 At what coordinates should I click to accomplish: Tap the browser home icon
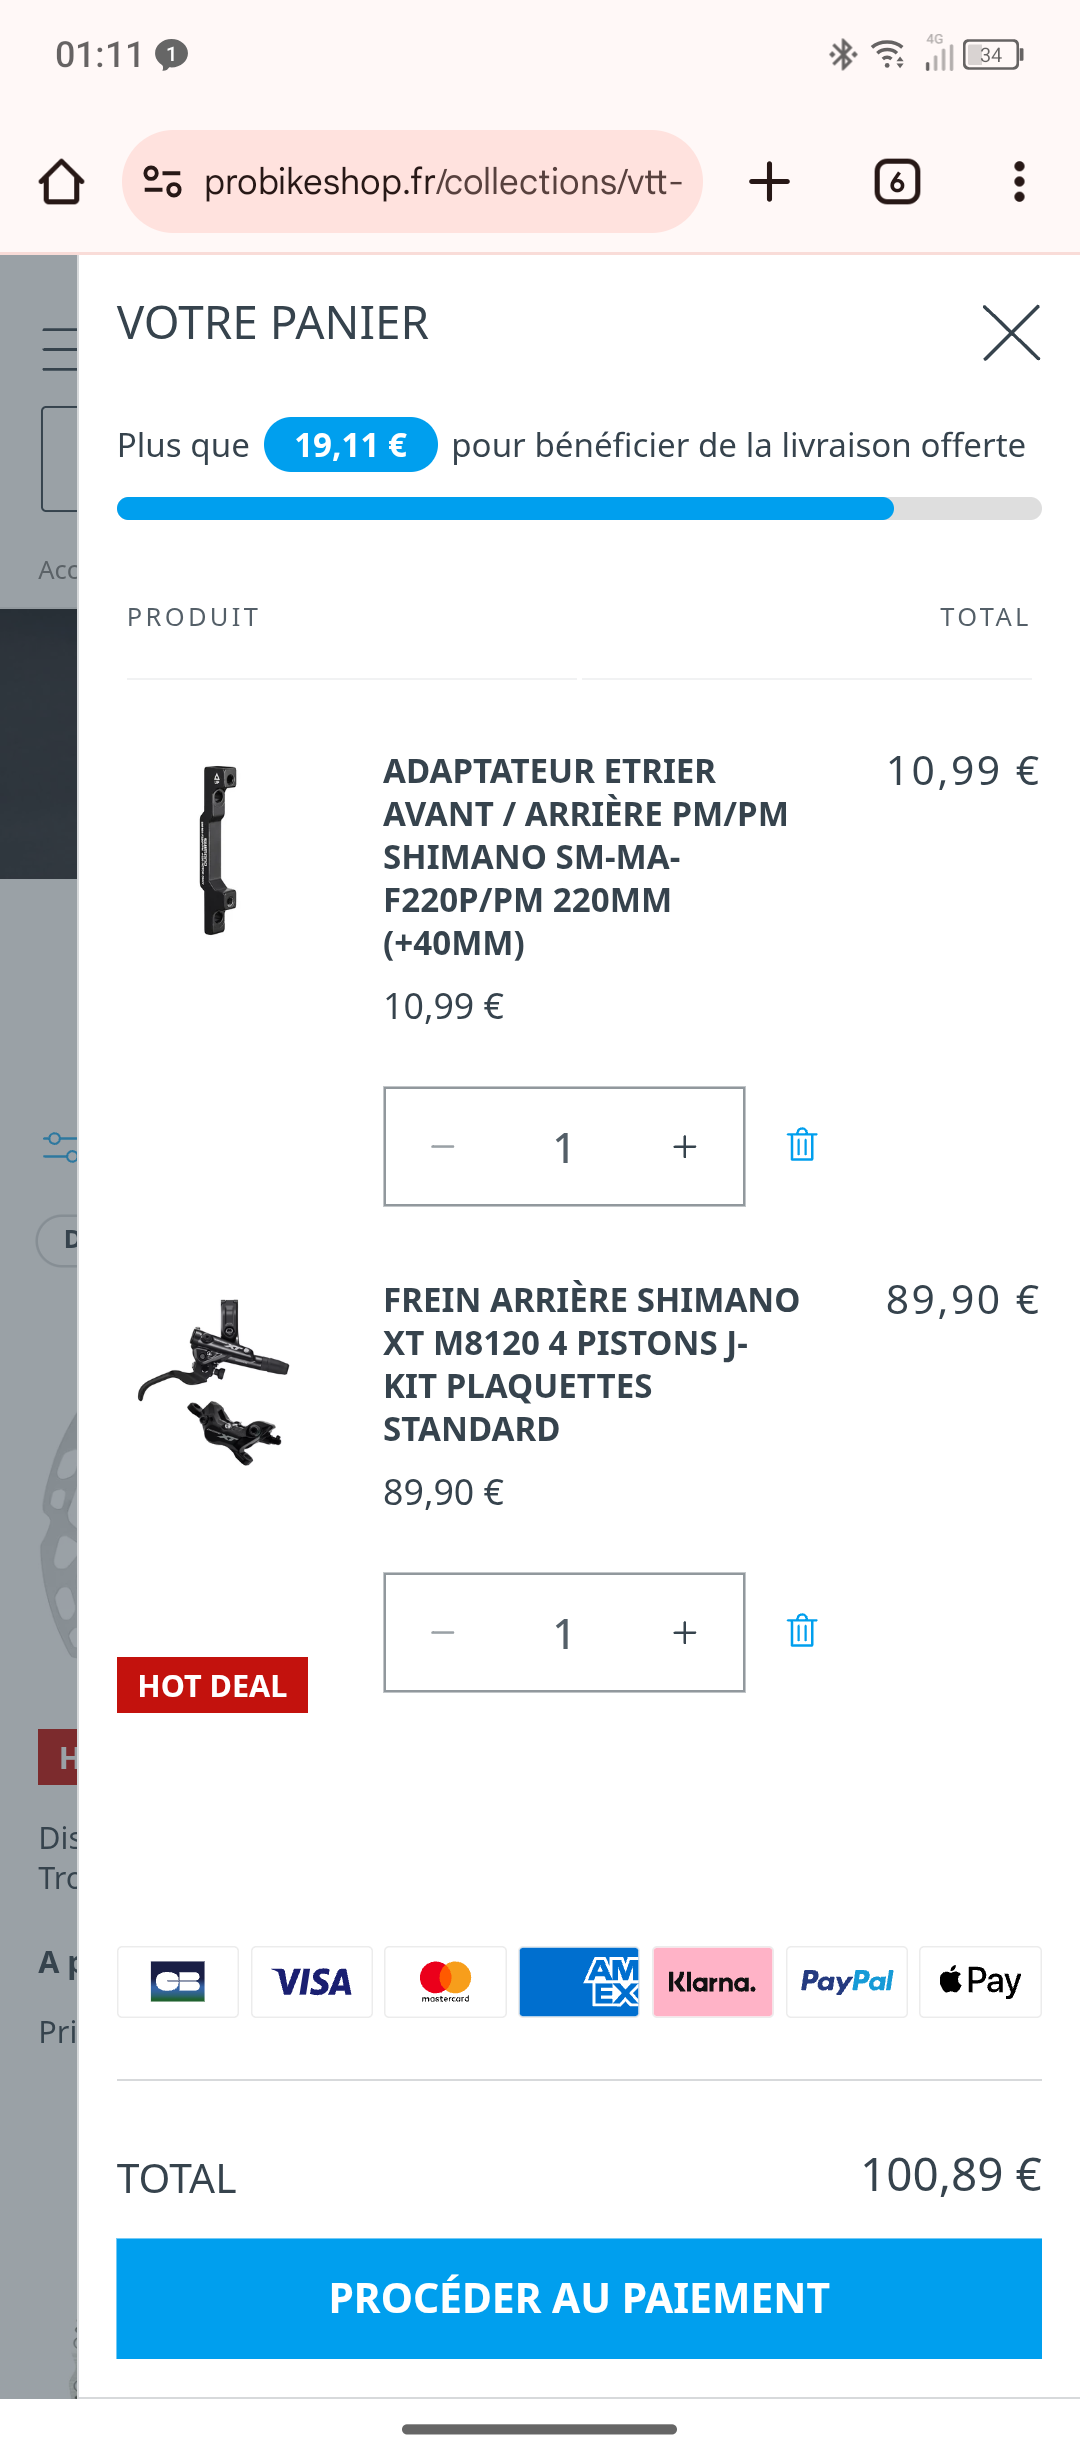61,182
